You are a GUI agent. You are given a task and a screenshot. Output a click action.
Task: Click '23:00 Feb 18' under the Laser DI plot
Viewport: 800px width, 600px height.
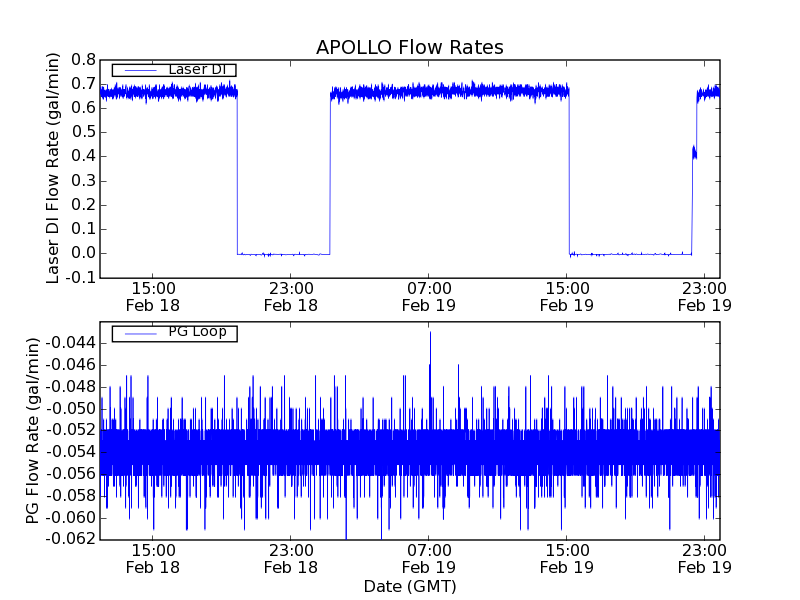point(291,297)
